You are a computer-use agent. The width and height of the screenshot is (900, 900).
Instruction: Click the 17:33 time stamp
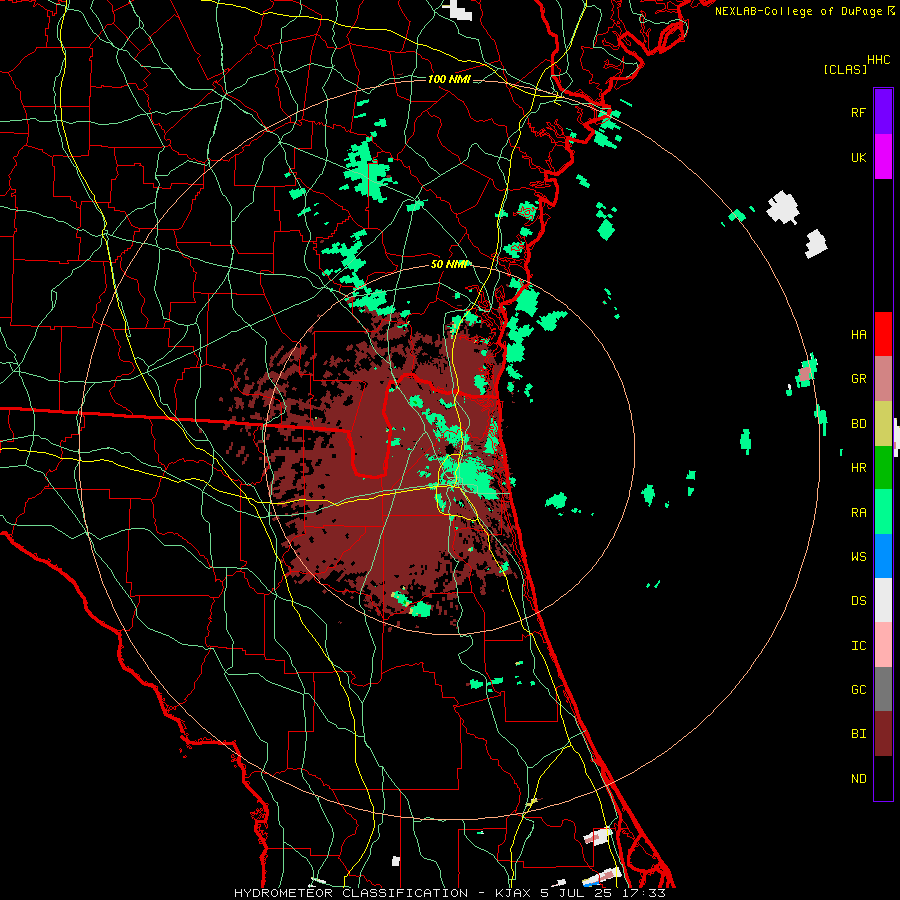click(643, 893)
